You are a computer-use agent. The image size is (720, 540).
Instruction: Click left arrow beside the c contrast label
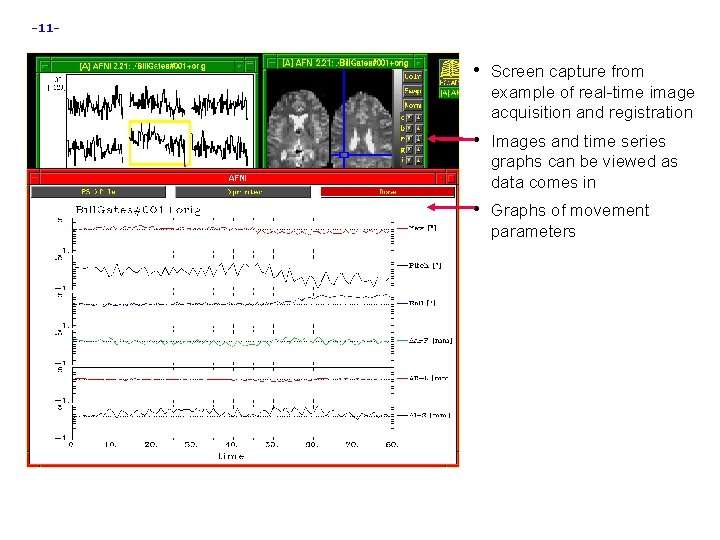click(x=410, y=118)
